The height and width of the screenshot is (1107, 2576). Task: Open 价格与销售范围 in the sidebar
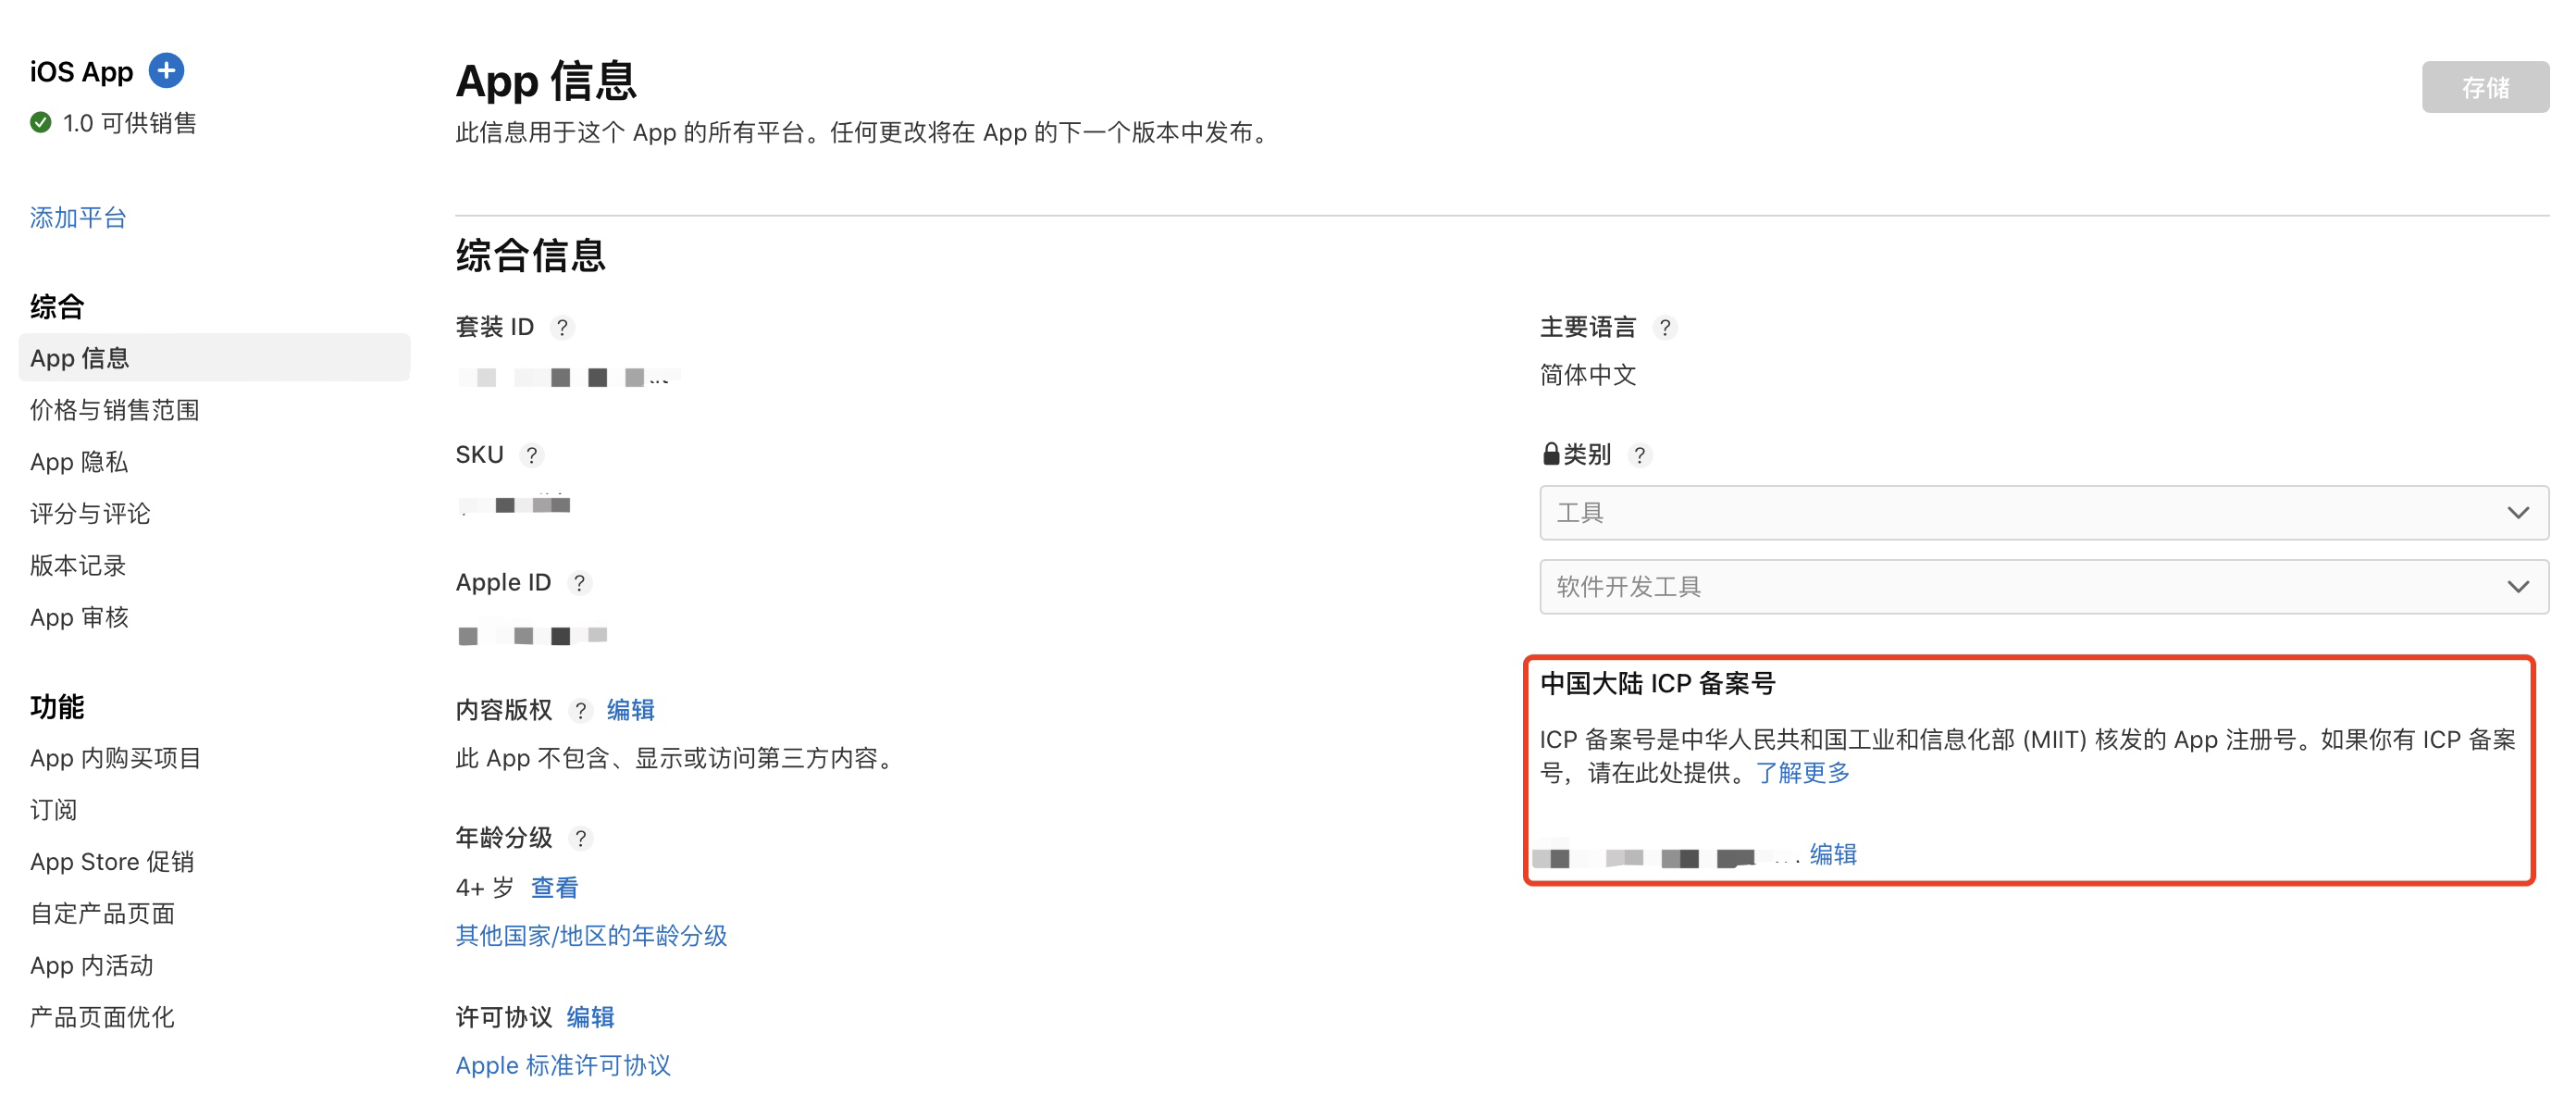point(115,410)
